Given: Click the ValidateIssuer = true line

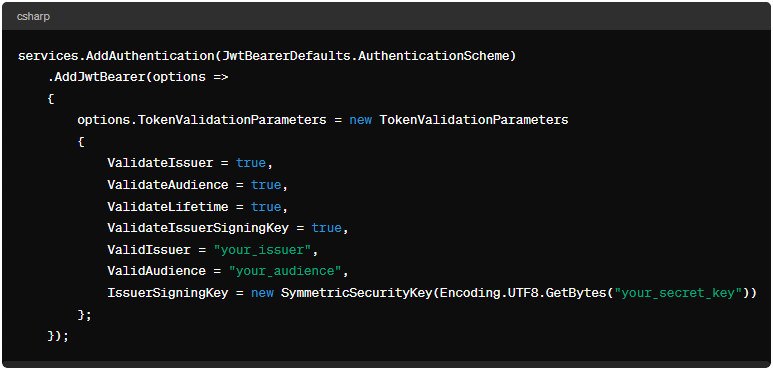Looking at the screenshot, I should point(190,163).
